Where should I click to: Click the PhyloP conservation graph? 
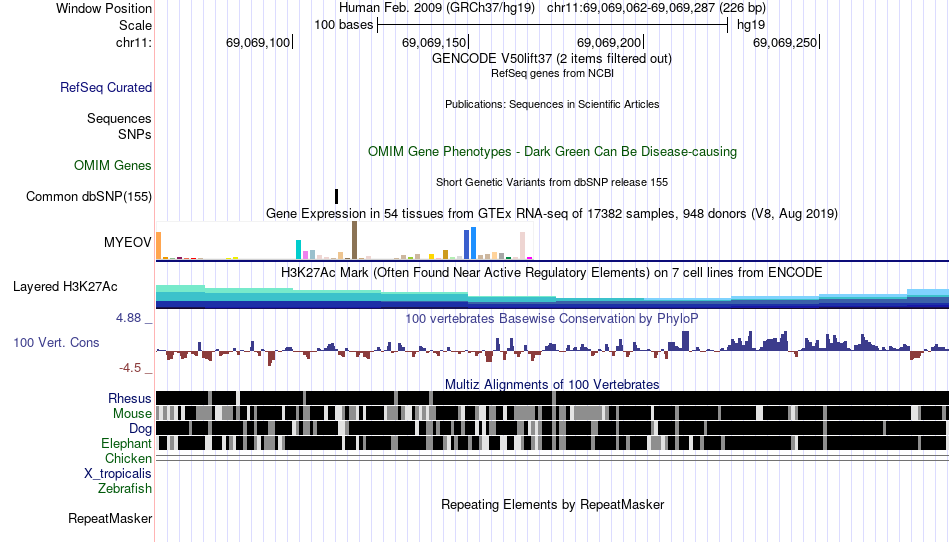[x=552, y=347]
